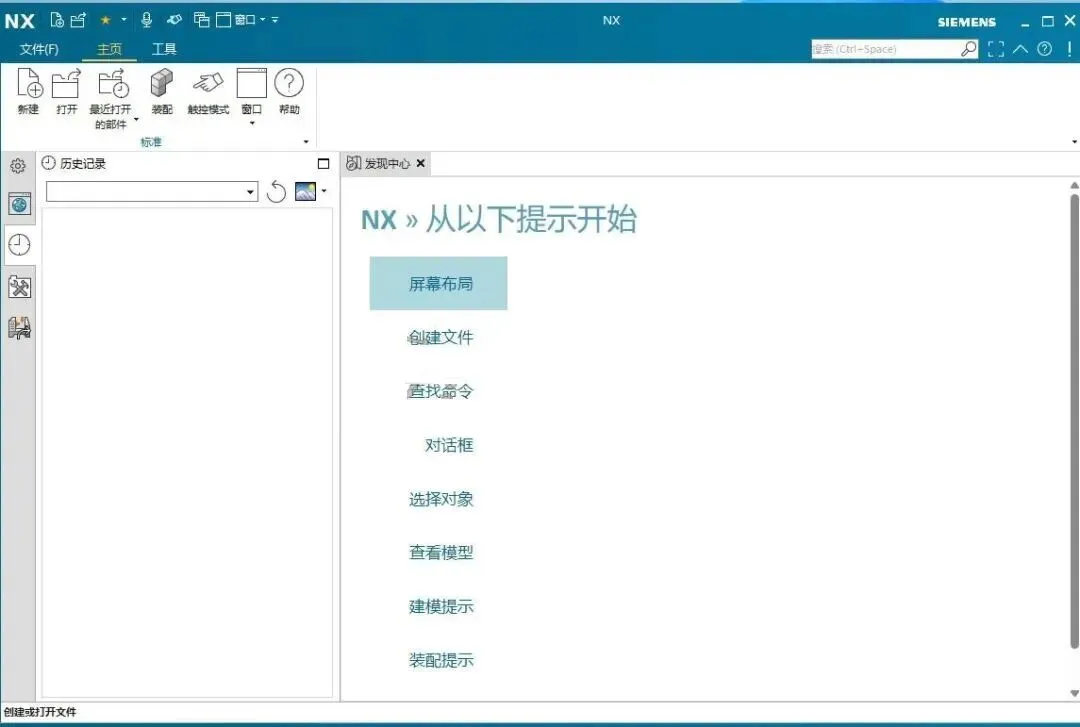1080x727 pixels.
Task: Click the search magnifier icon
Action: [x=968, y=49]
